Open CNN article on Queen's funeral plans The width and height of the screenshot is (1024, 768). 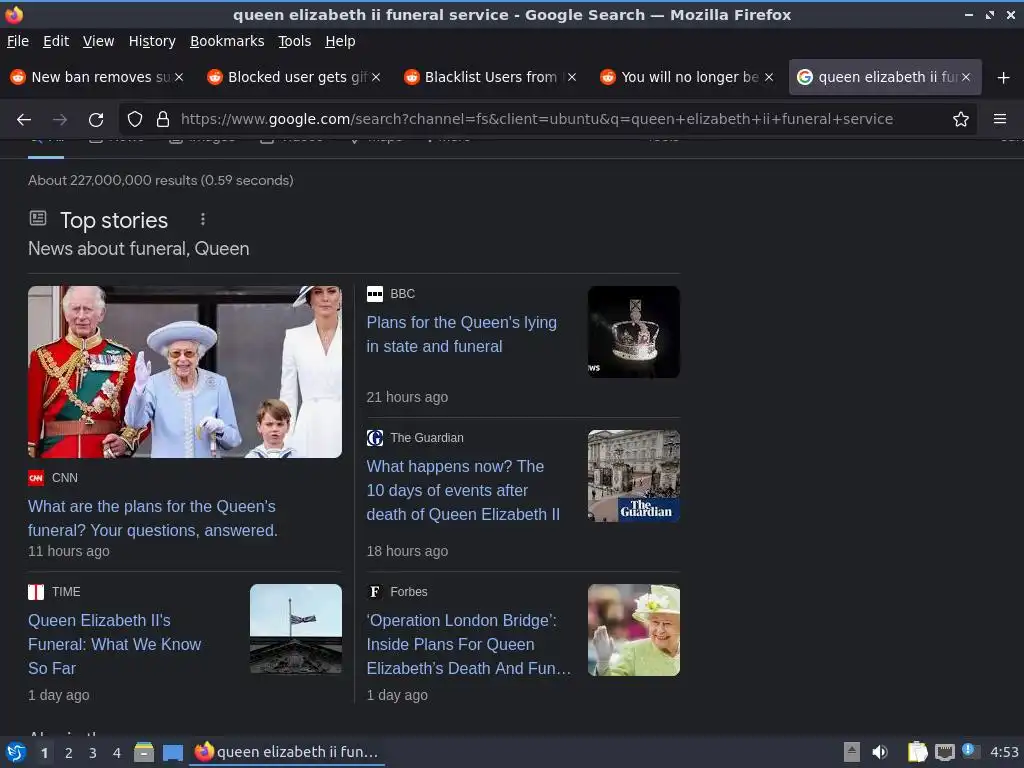153,519
